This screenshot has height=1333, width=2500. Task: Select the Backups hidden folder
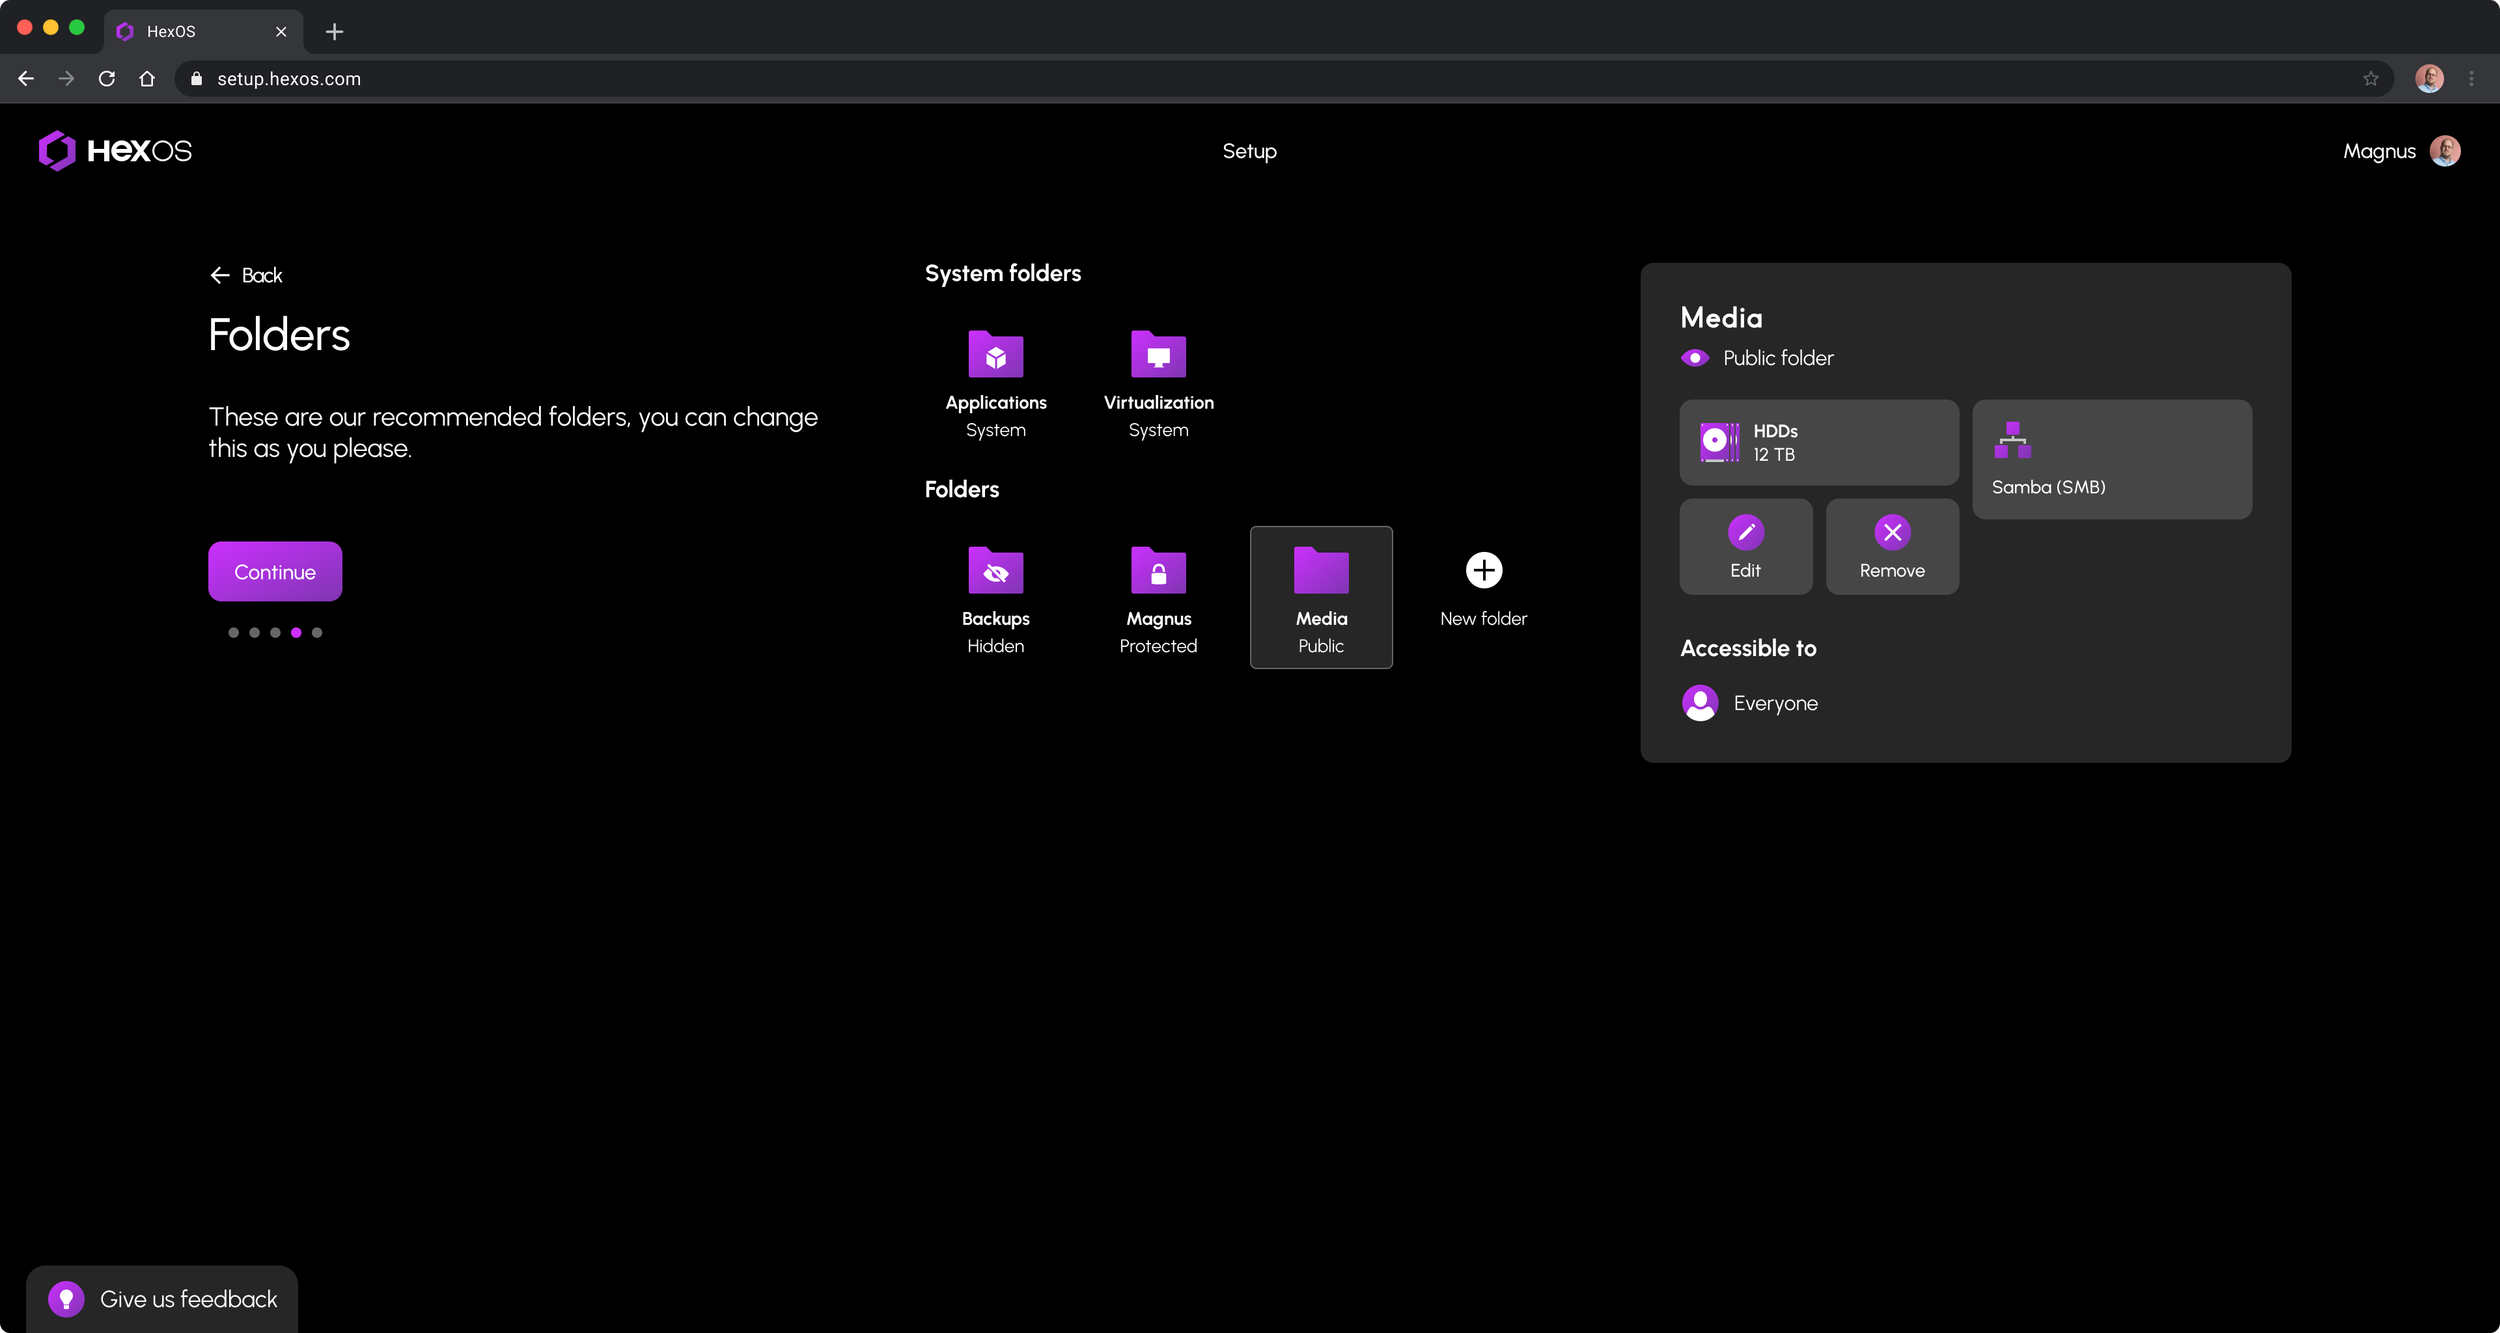(995, 599)
